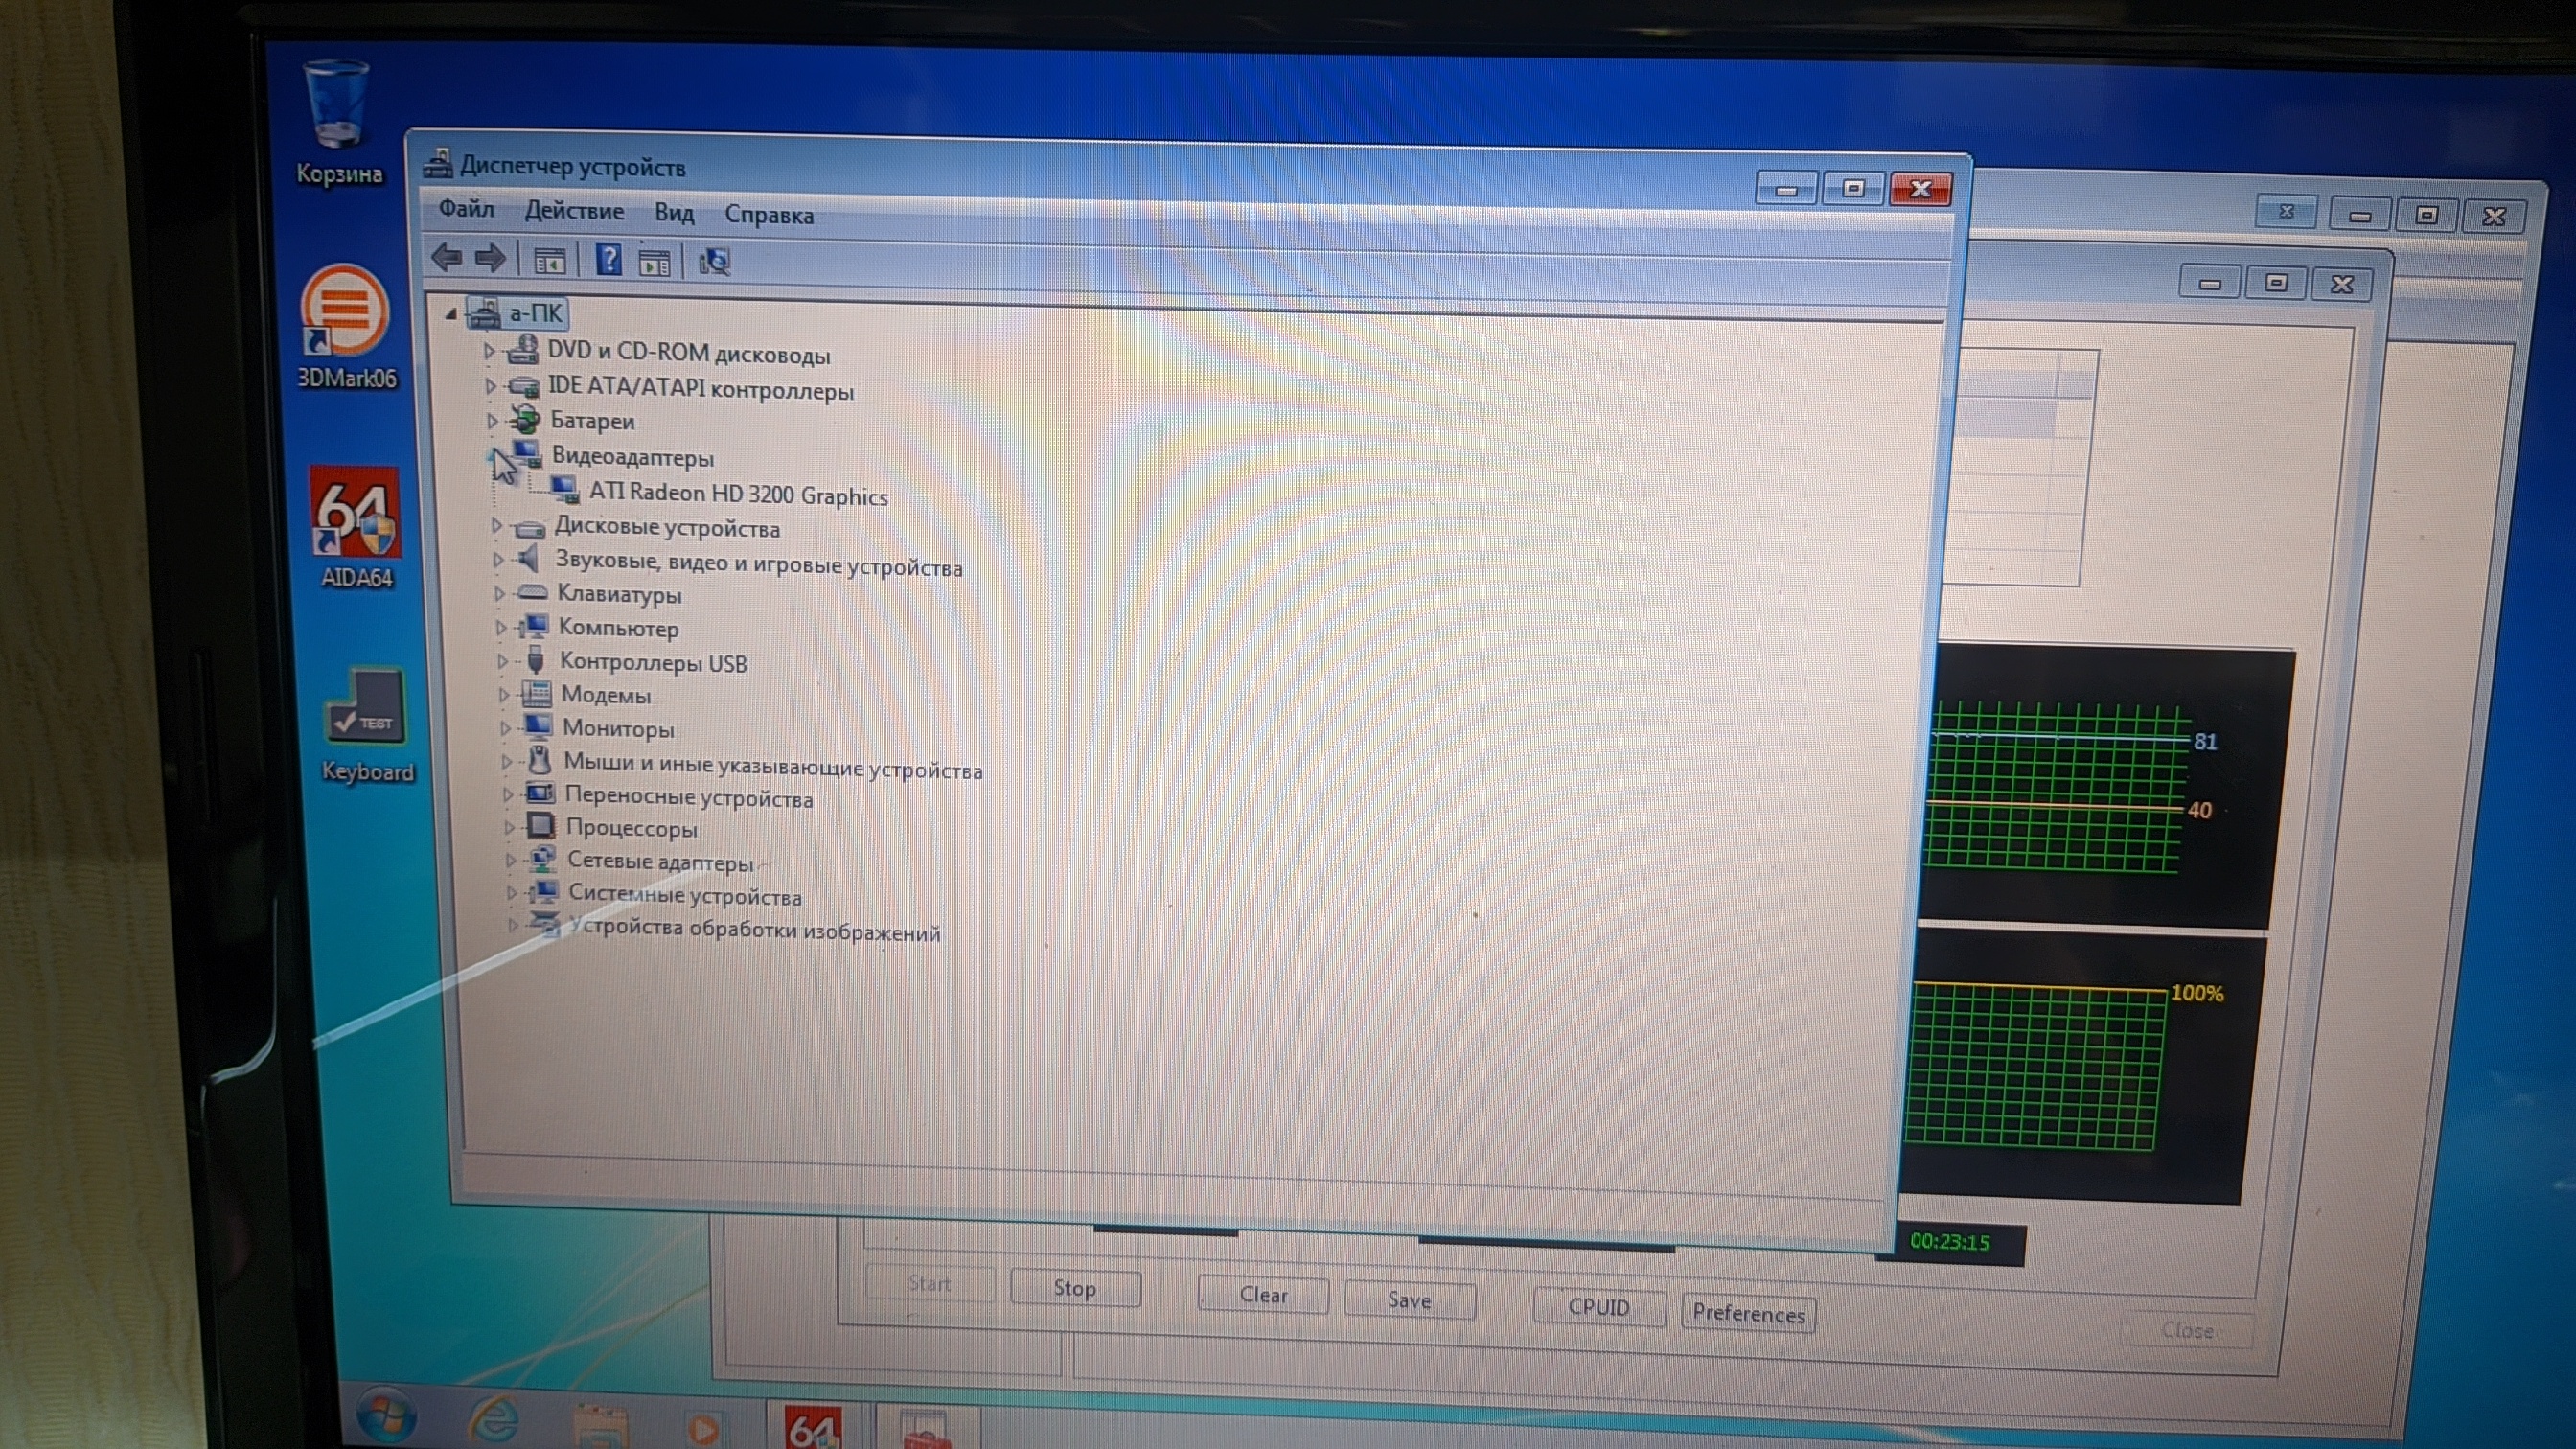This screenshot has height=1449, width=2576.
Task: Select Мыши и иные указывающие устройства
Action: click(x=773, y=766)
